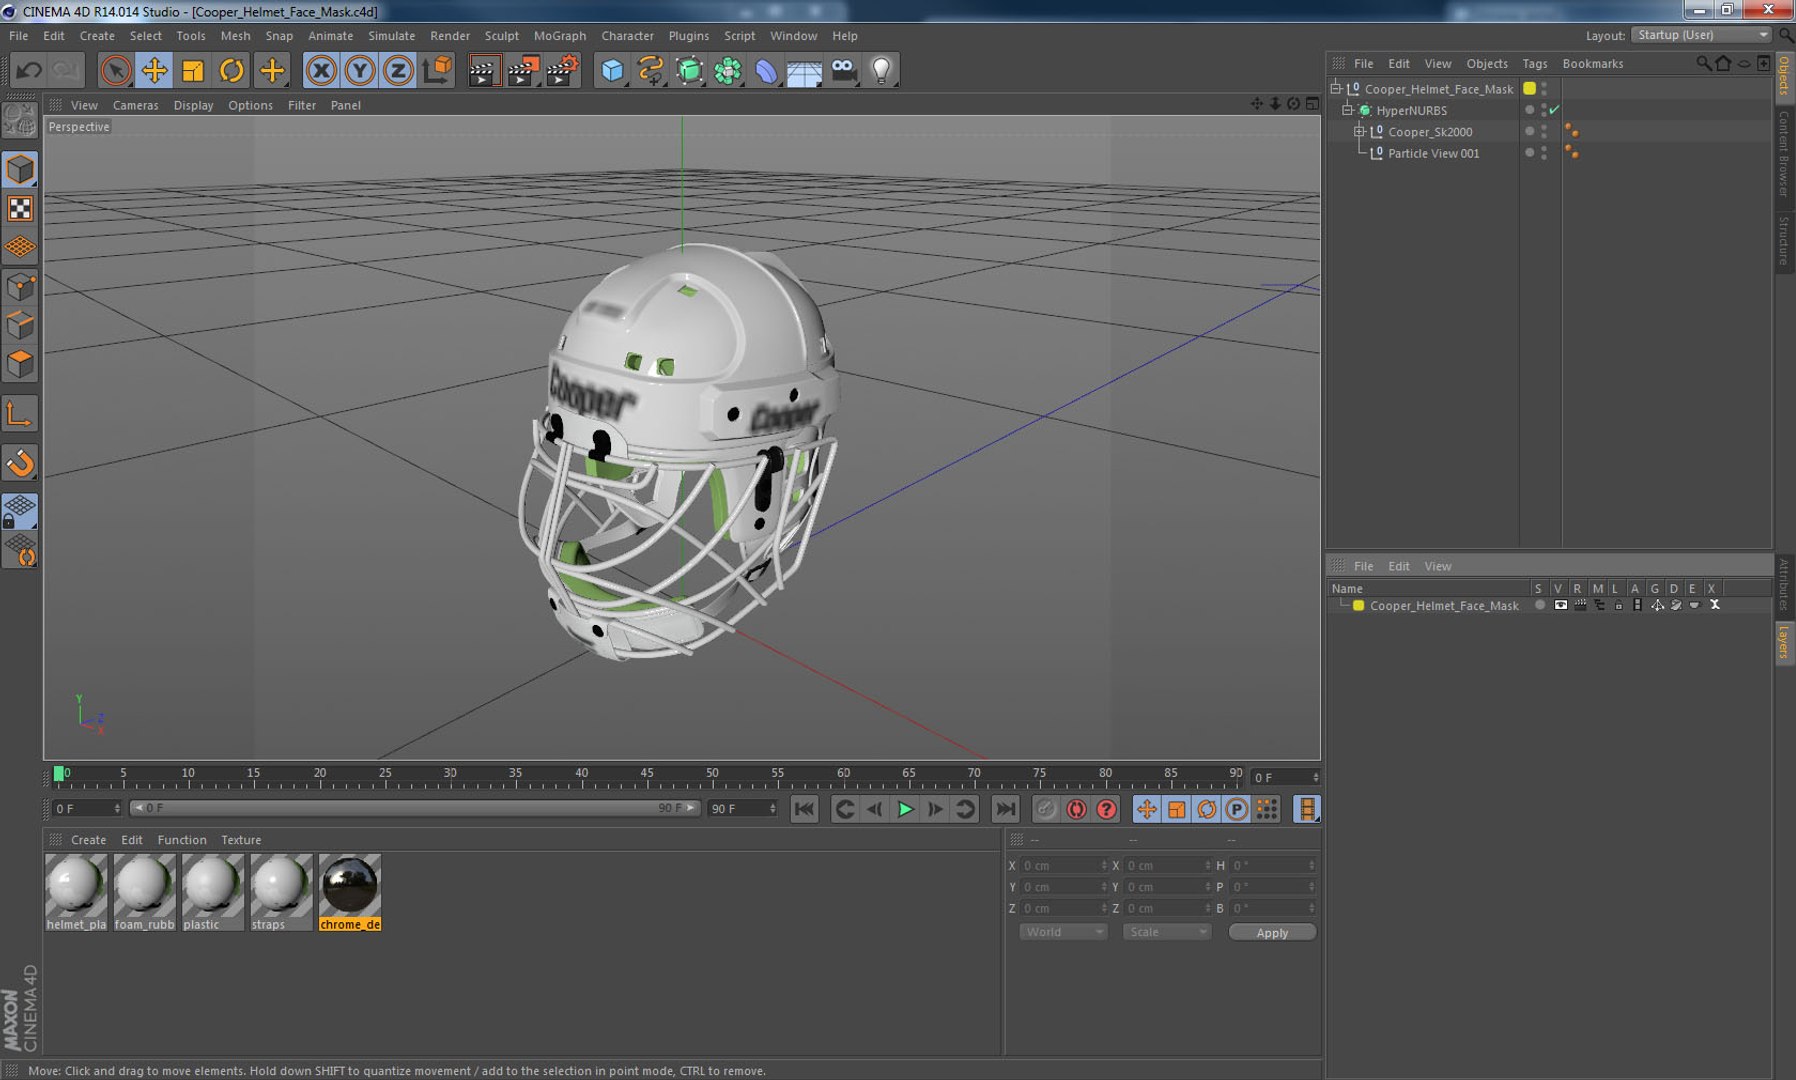This screenshot has height=1080, width=1796.
Task: Toggle Particle View 001 visibility dot
Action: (1529, 152)
